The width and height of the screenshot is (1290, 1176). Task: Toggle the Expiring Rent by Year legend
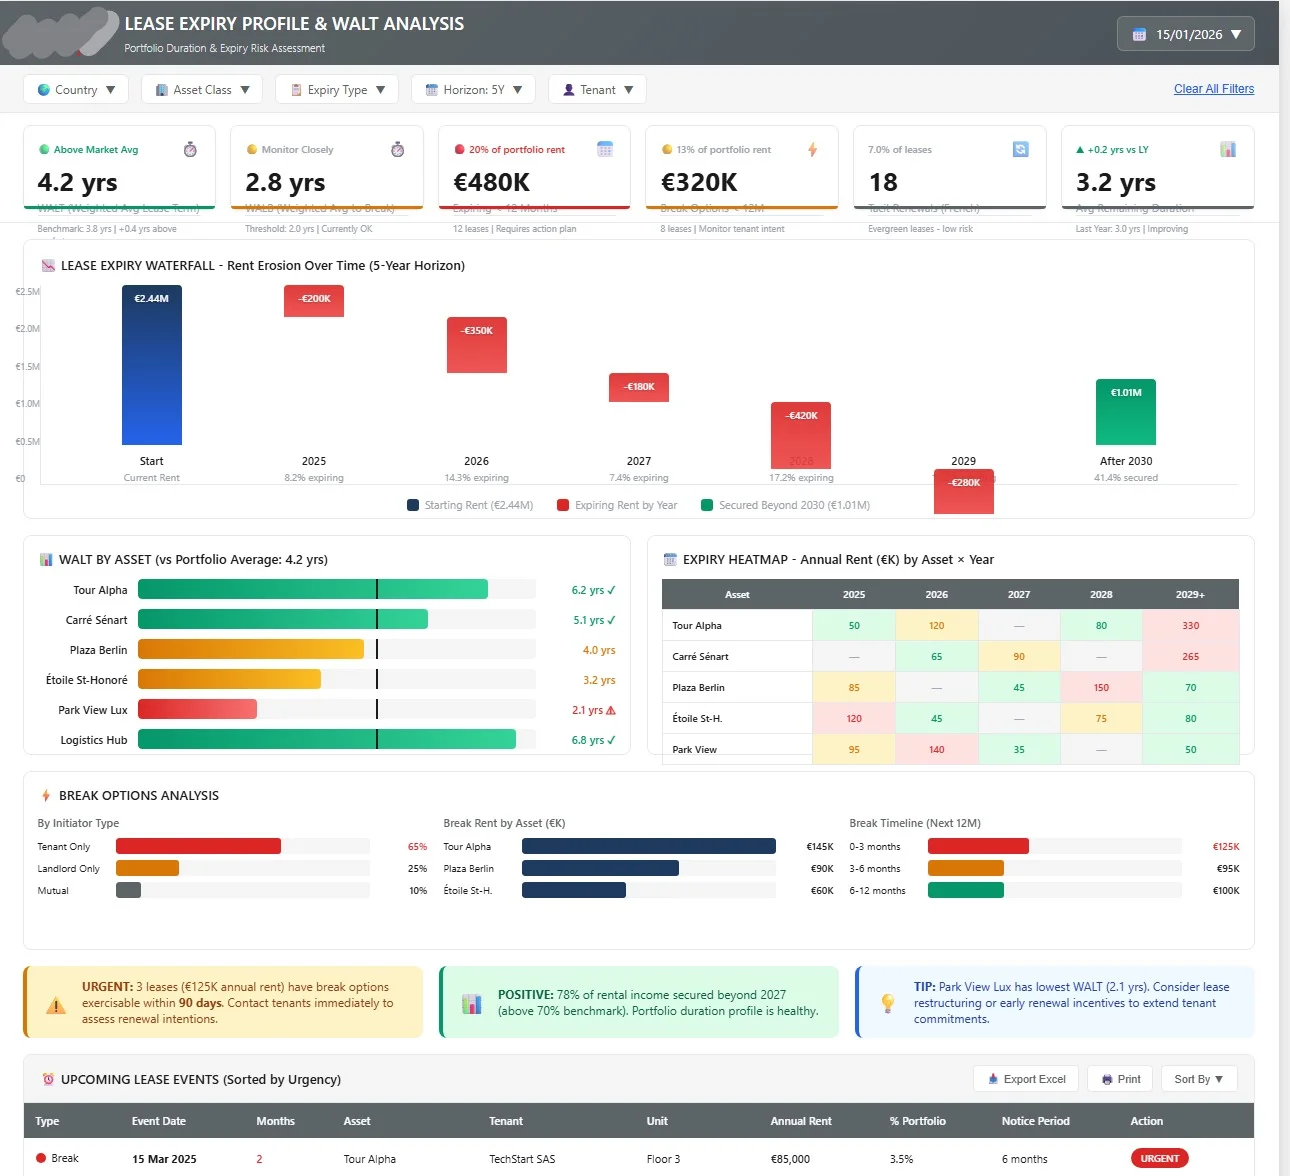pos(618,505)
